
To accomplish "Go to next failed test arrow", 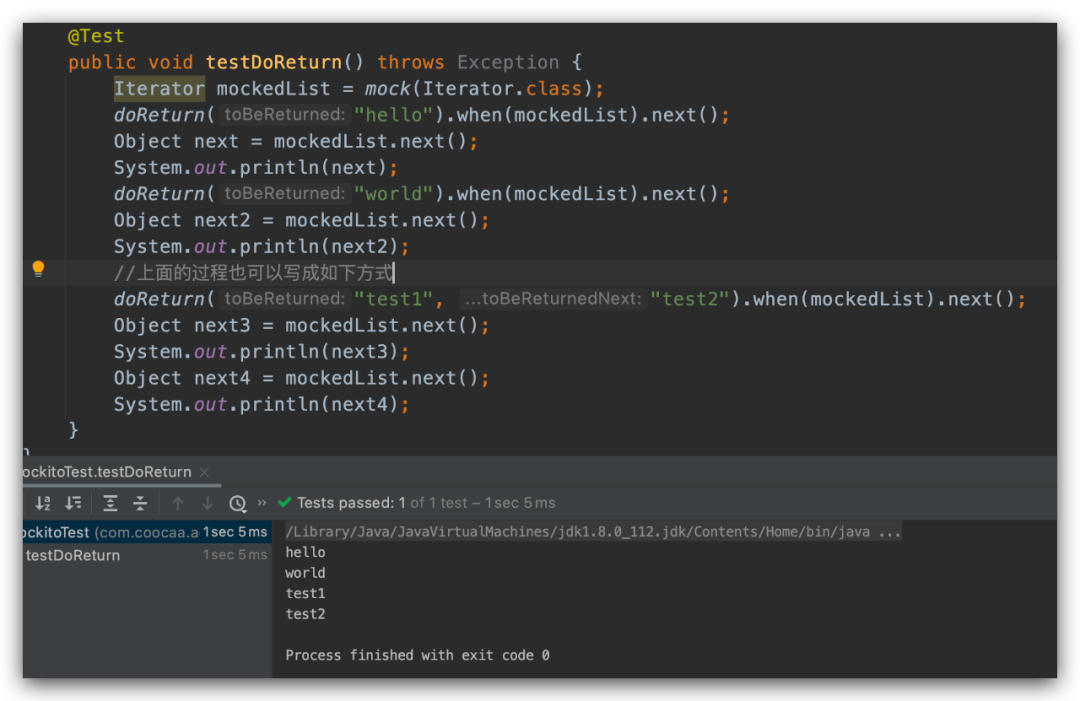I will pyautogui.click(x=207, y=503).
